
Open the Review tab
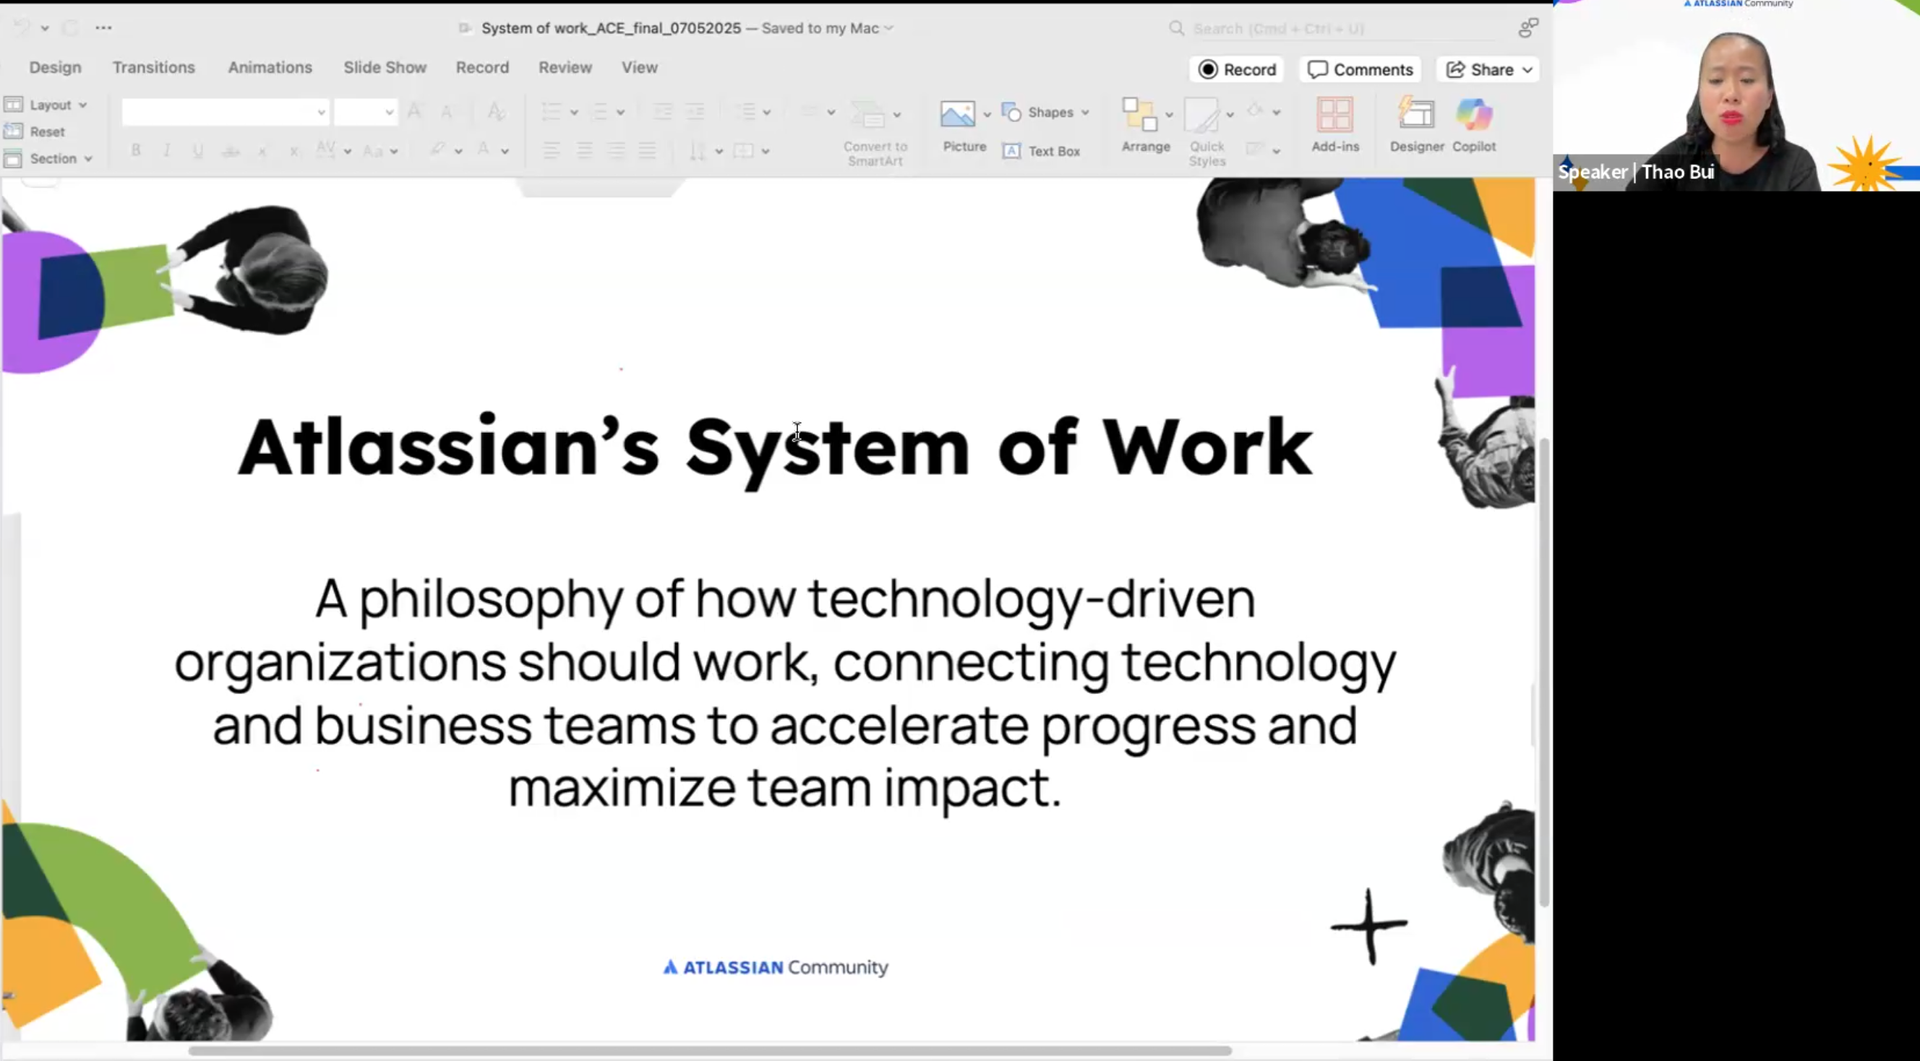pyautogui.click(x=565, y=68)
